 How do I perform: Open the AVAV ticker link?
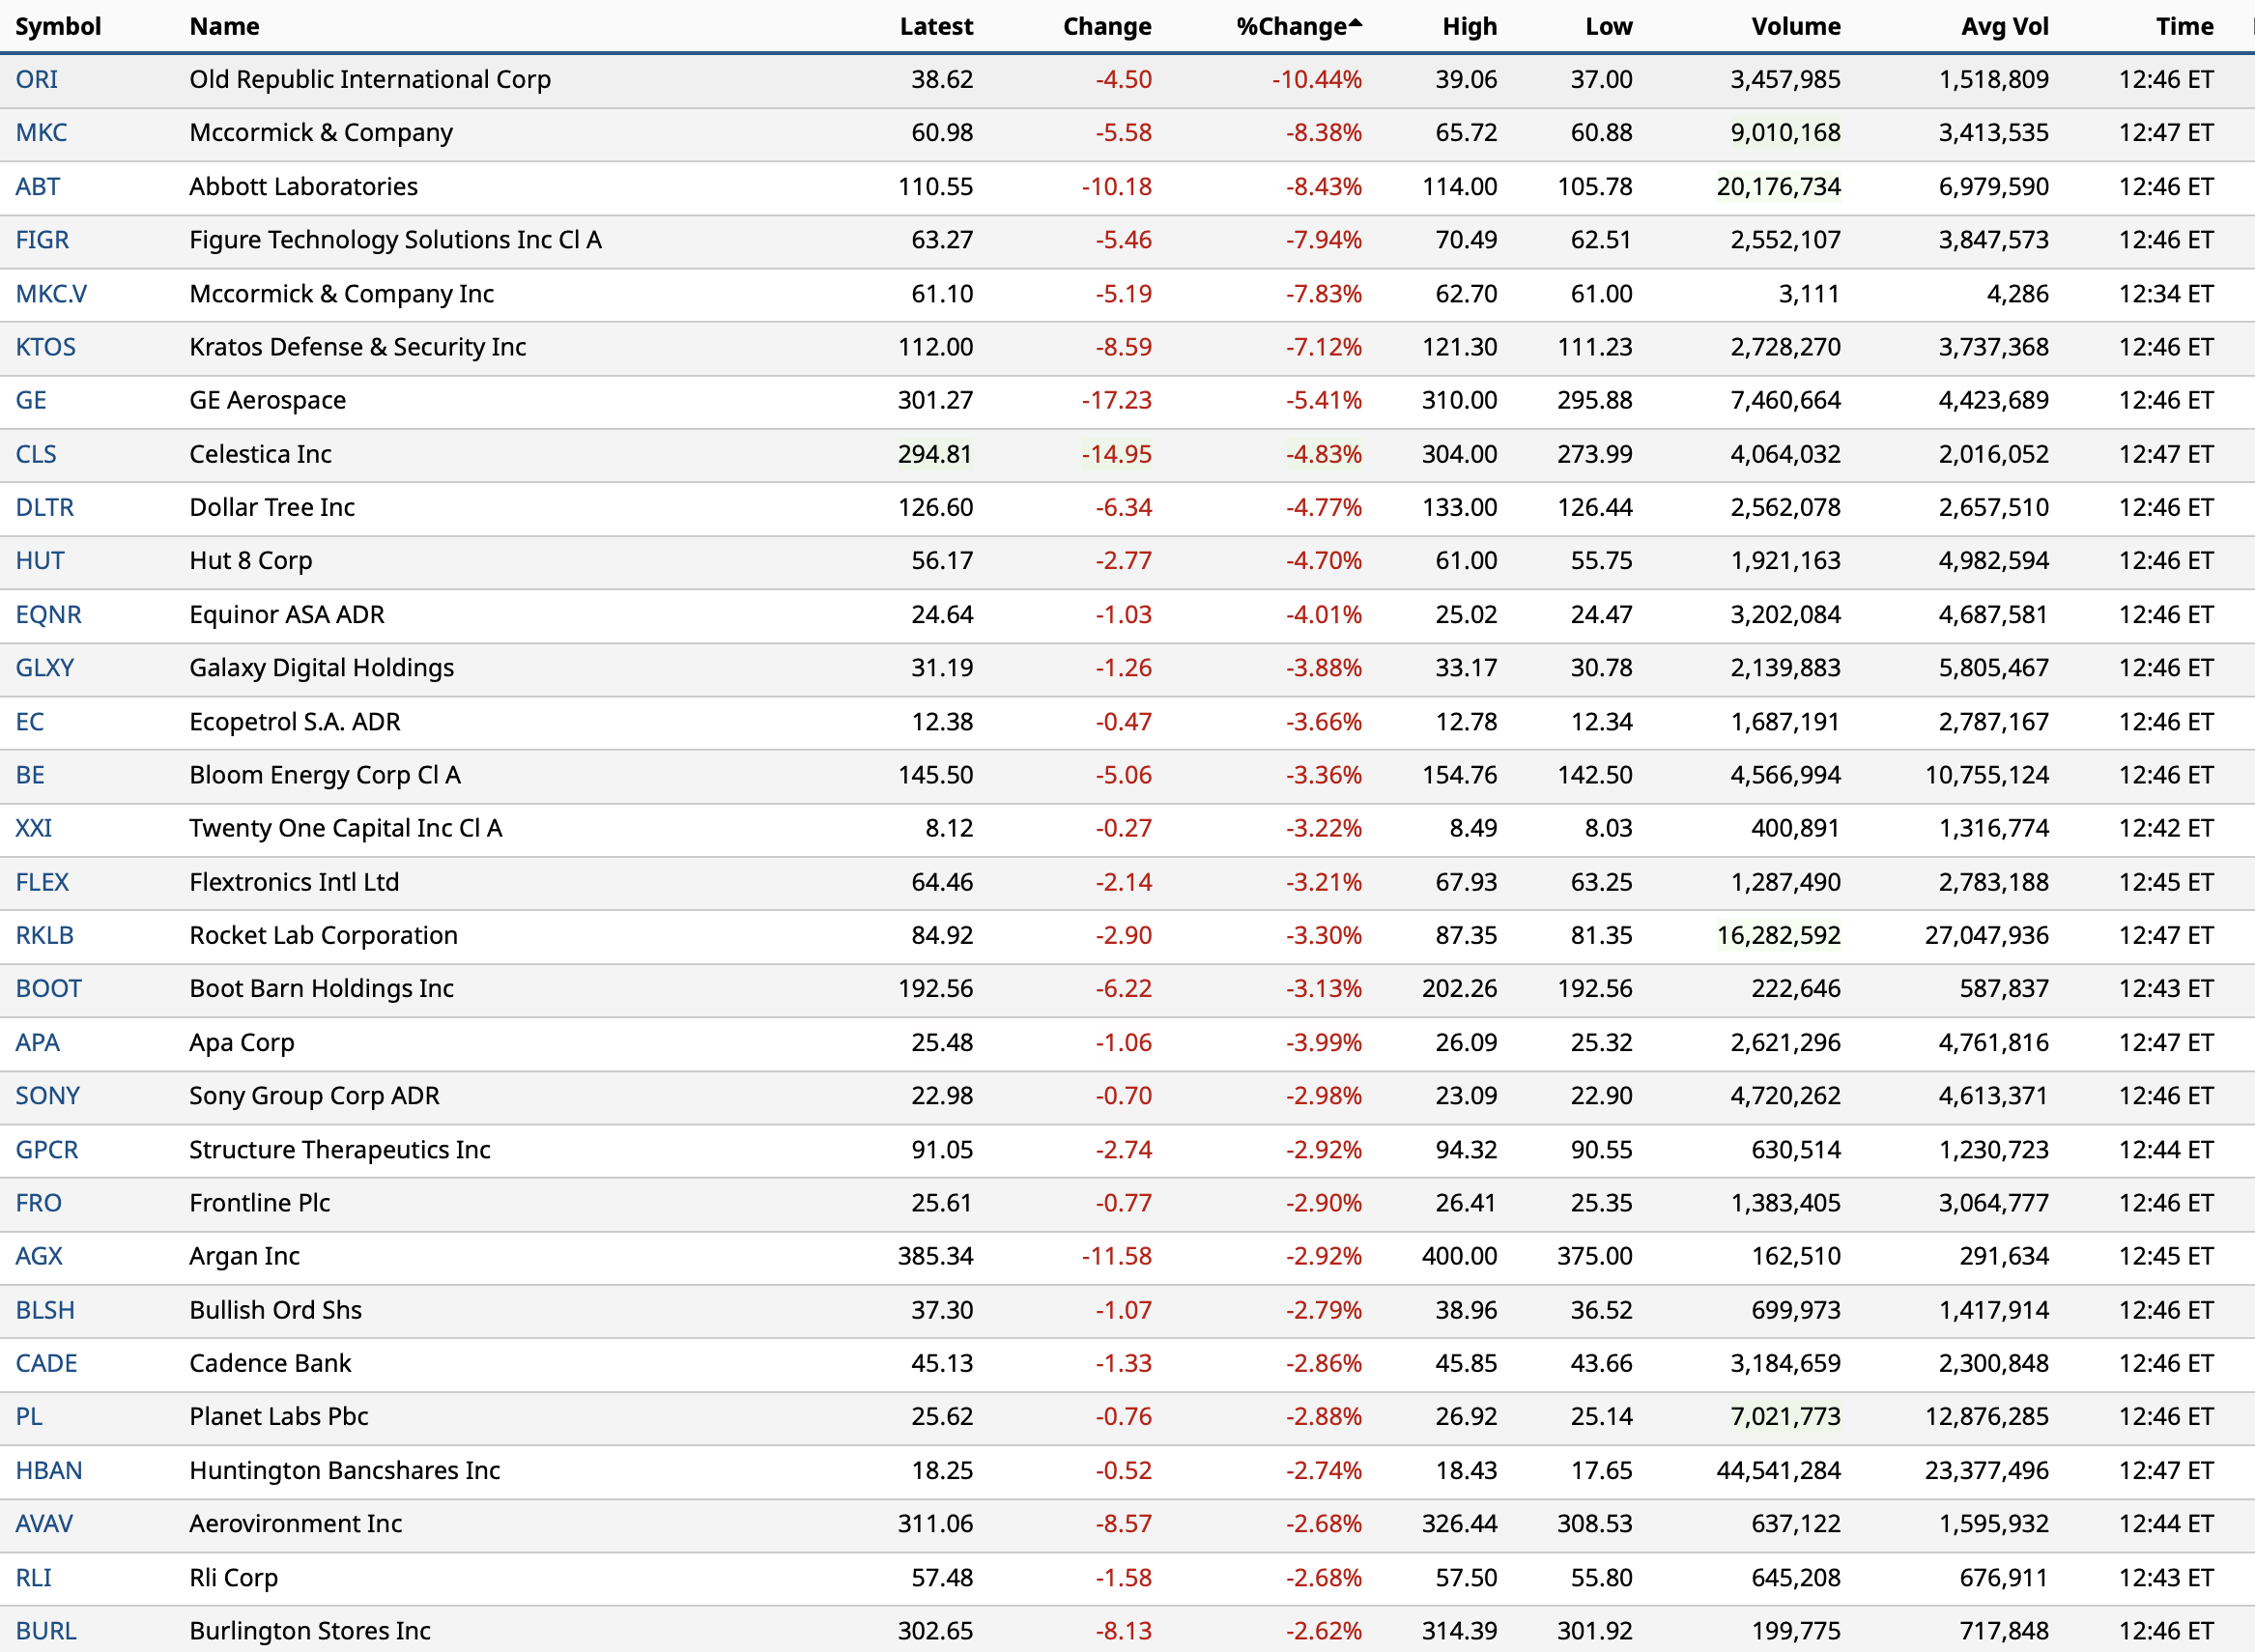point(44,1524)
